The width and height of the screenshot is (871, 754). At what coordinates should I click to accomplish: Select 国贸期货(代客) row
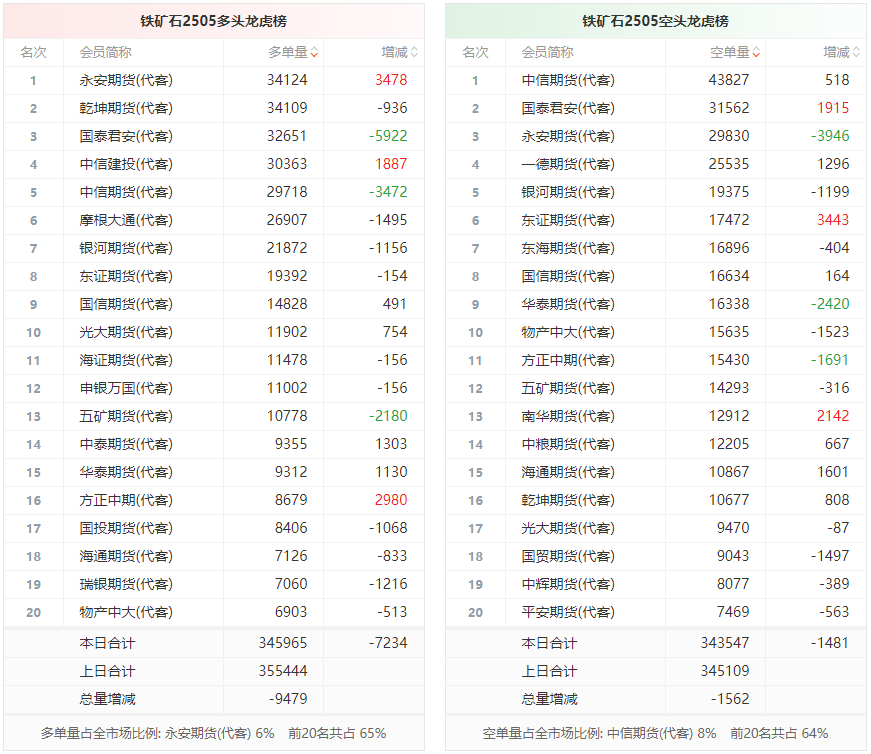point(655,556)
